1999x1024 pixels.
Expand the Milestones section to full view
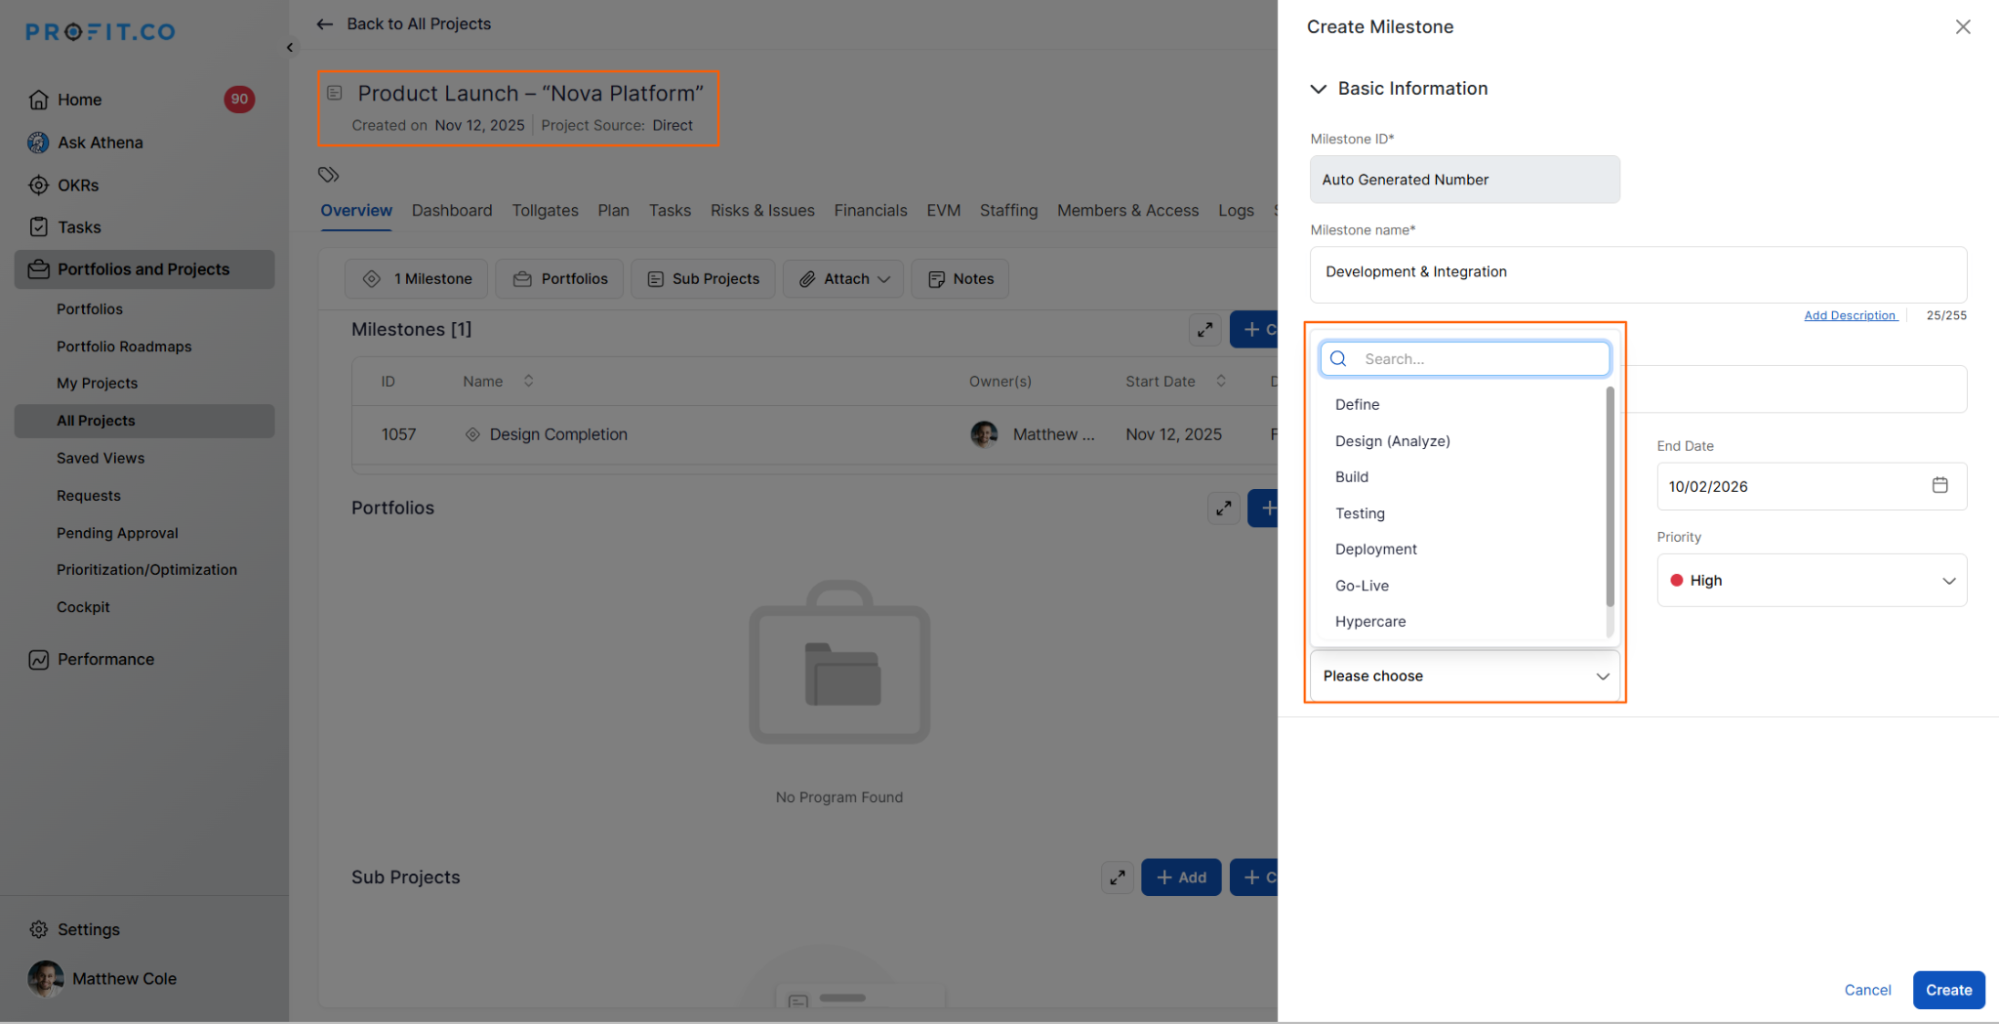click(x=1205, y=329)
